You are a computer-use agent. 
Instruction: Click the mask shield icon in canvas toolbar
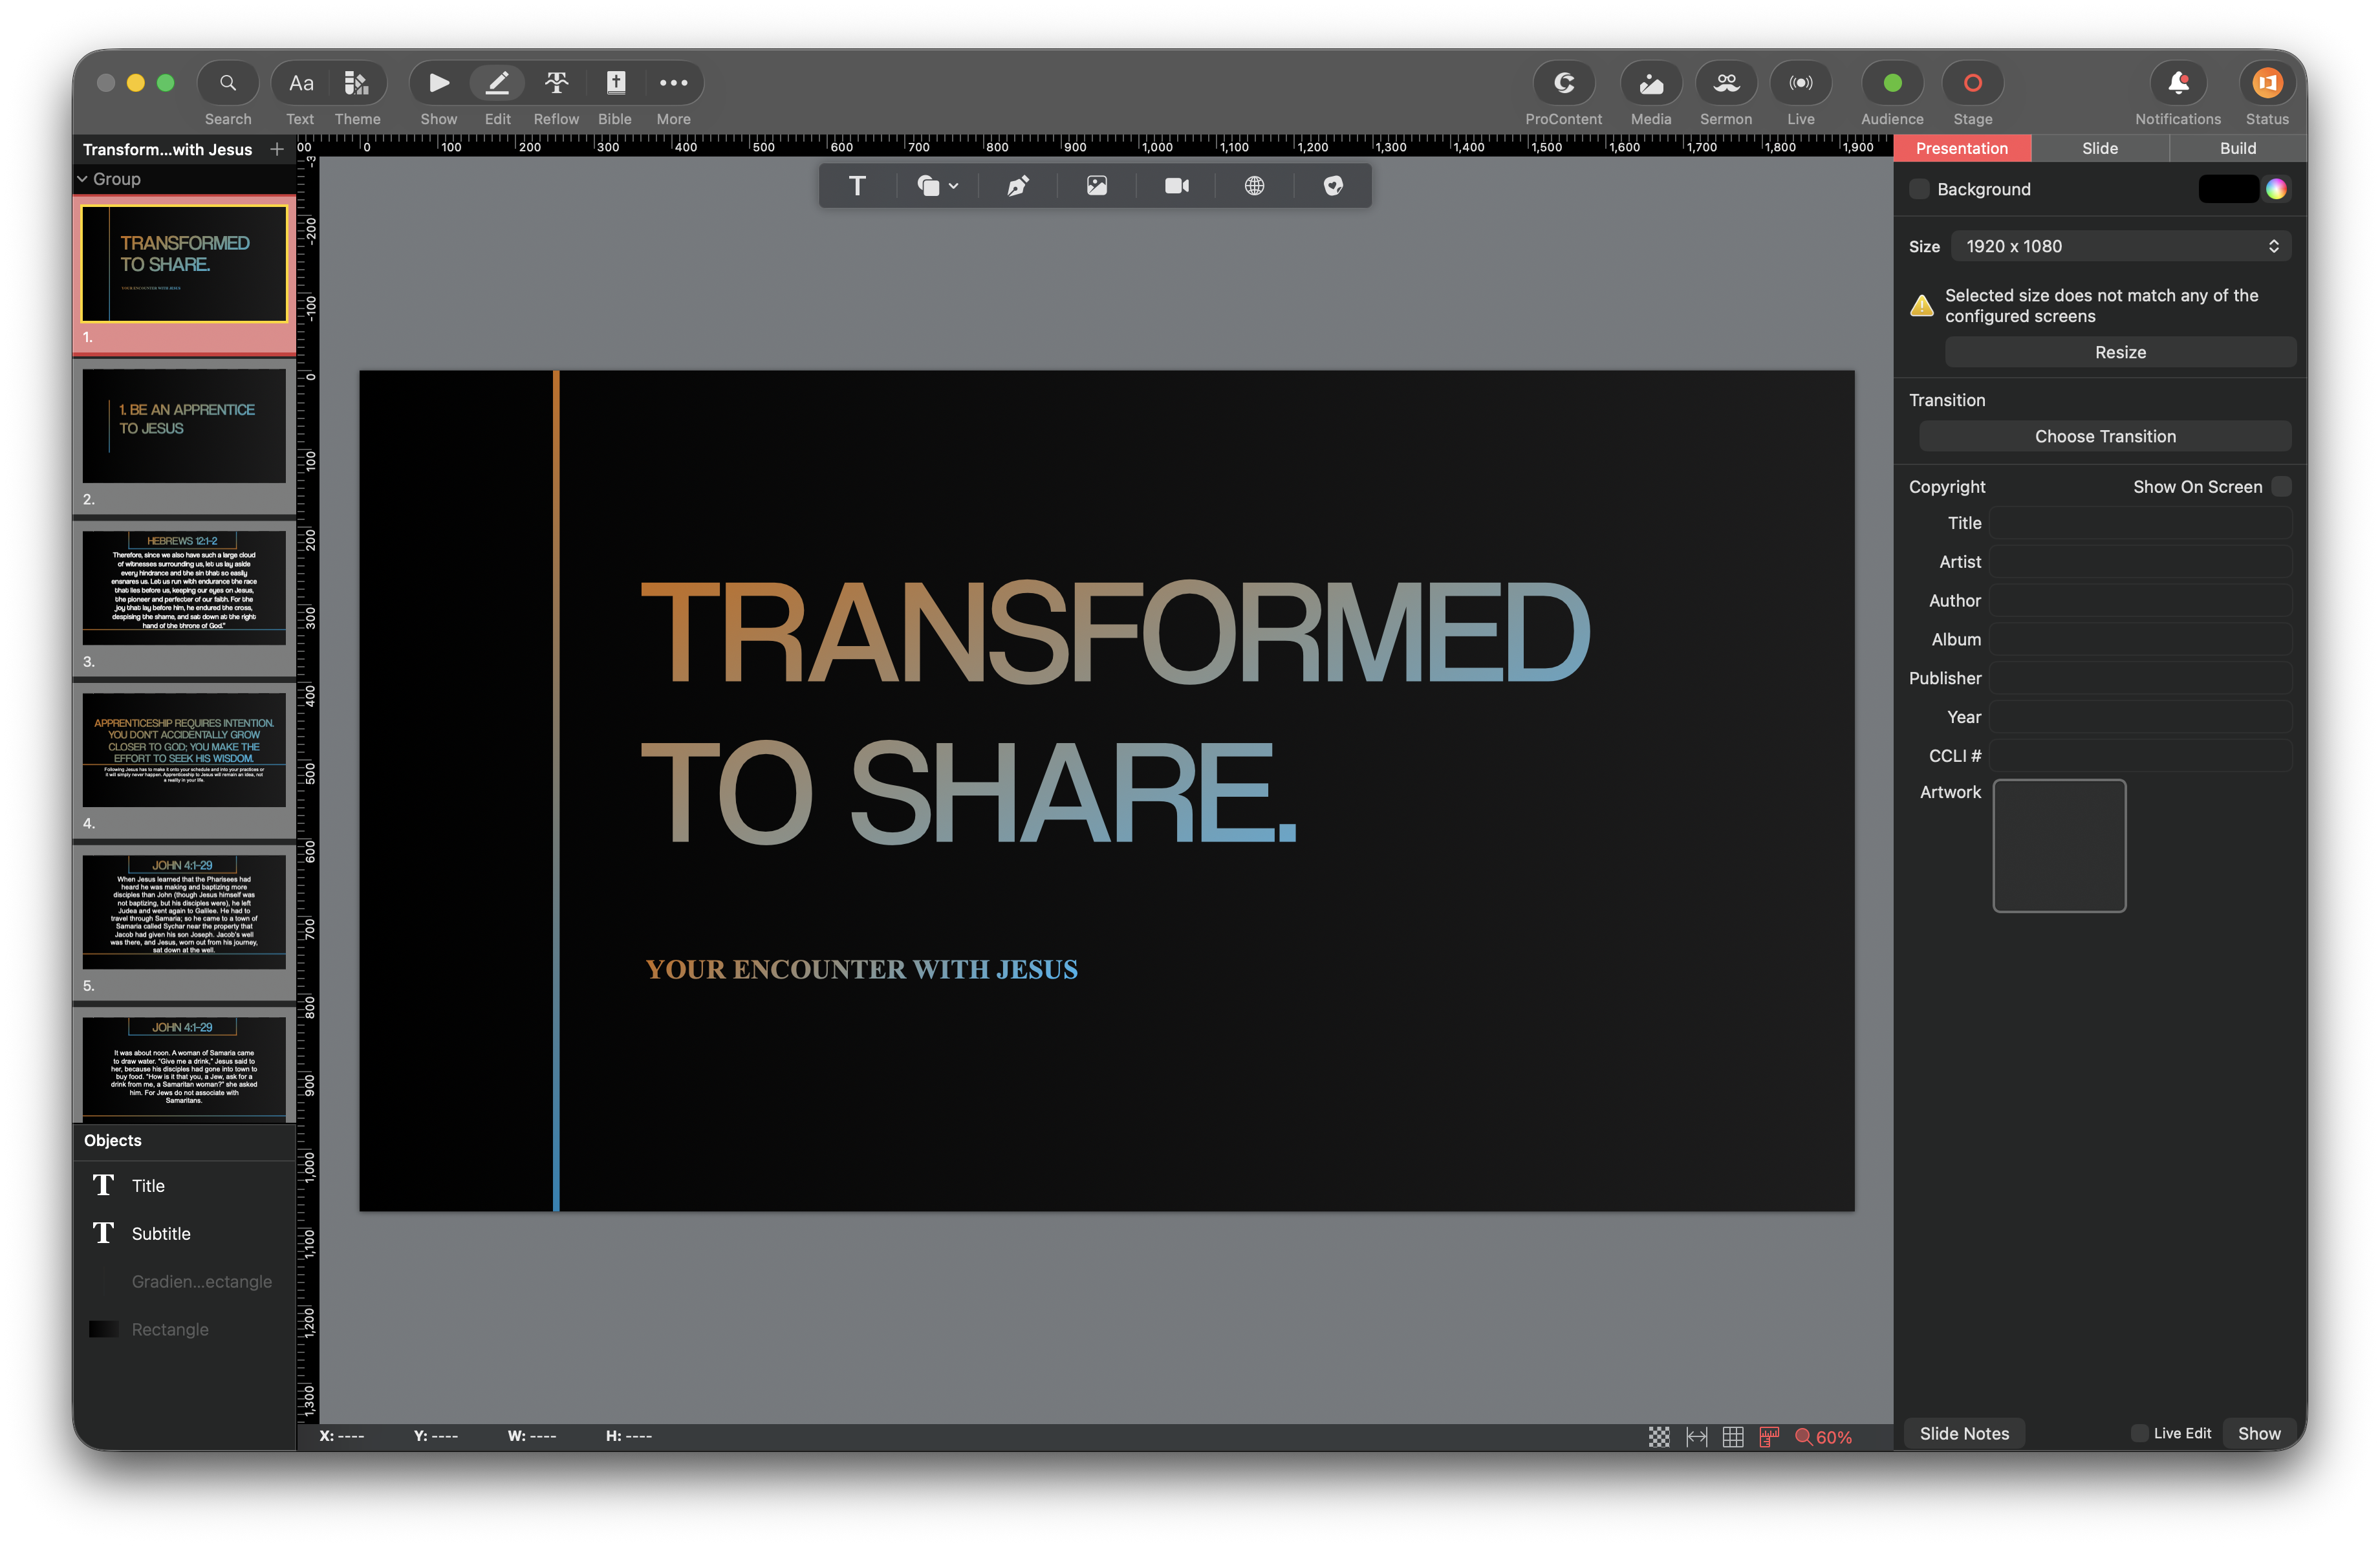1333,186
